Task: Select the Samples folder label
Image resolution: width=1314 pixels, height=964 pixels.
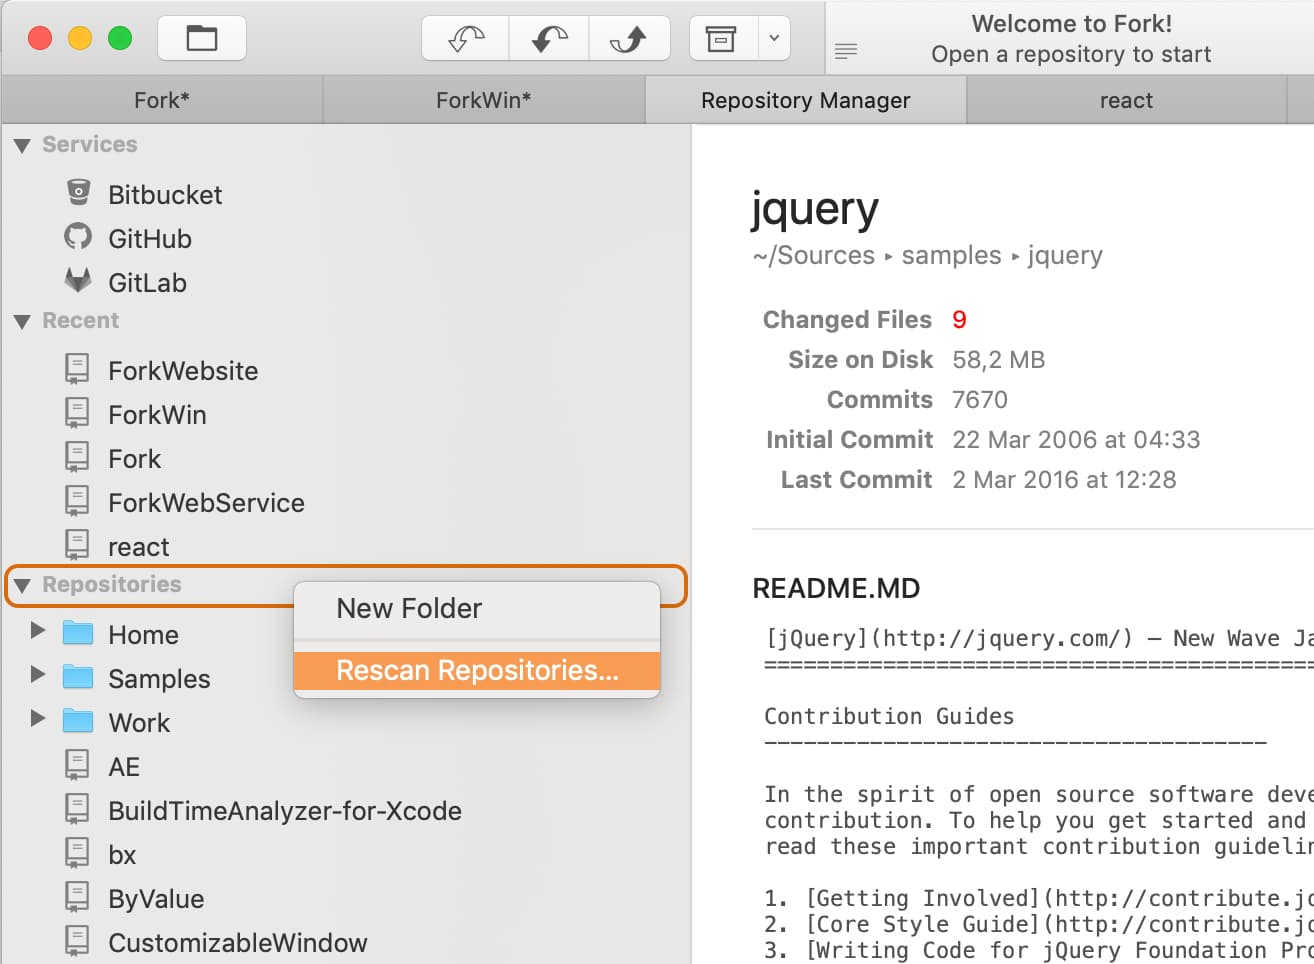Action: 159,679
